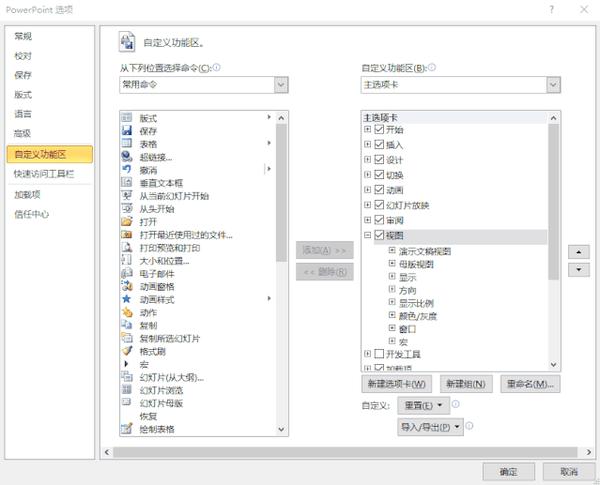Open the 快速访问工具栏 options page
Image resolution: width=600 pixels, height=485 pixels.
click(x=44, y=174)
